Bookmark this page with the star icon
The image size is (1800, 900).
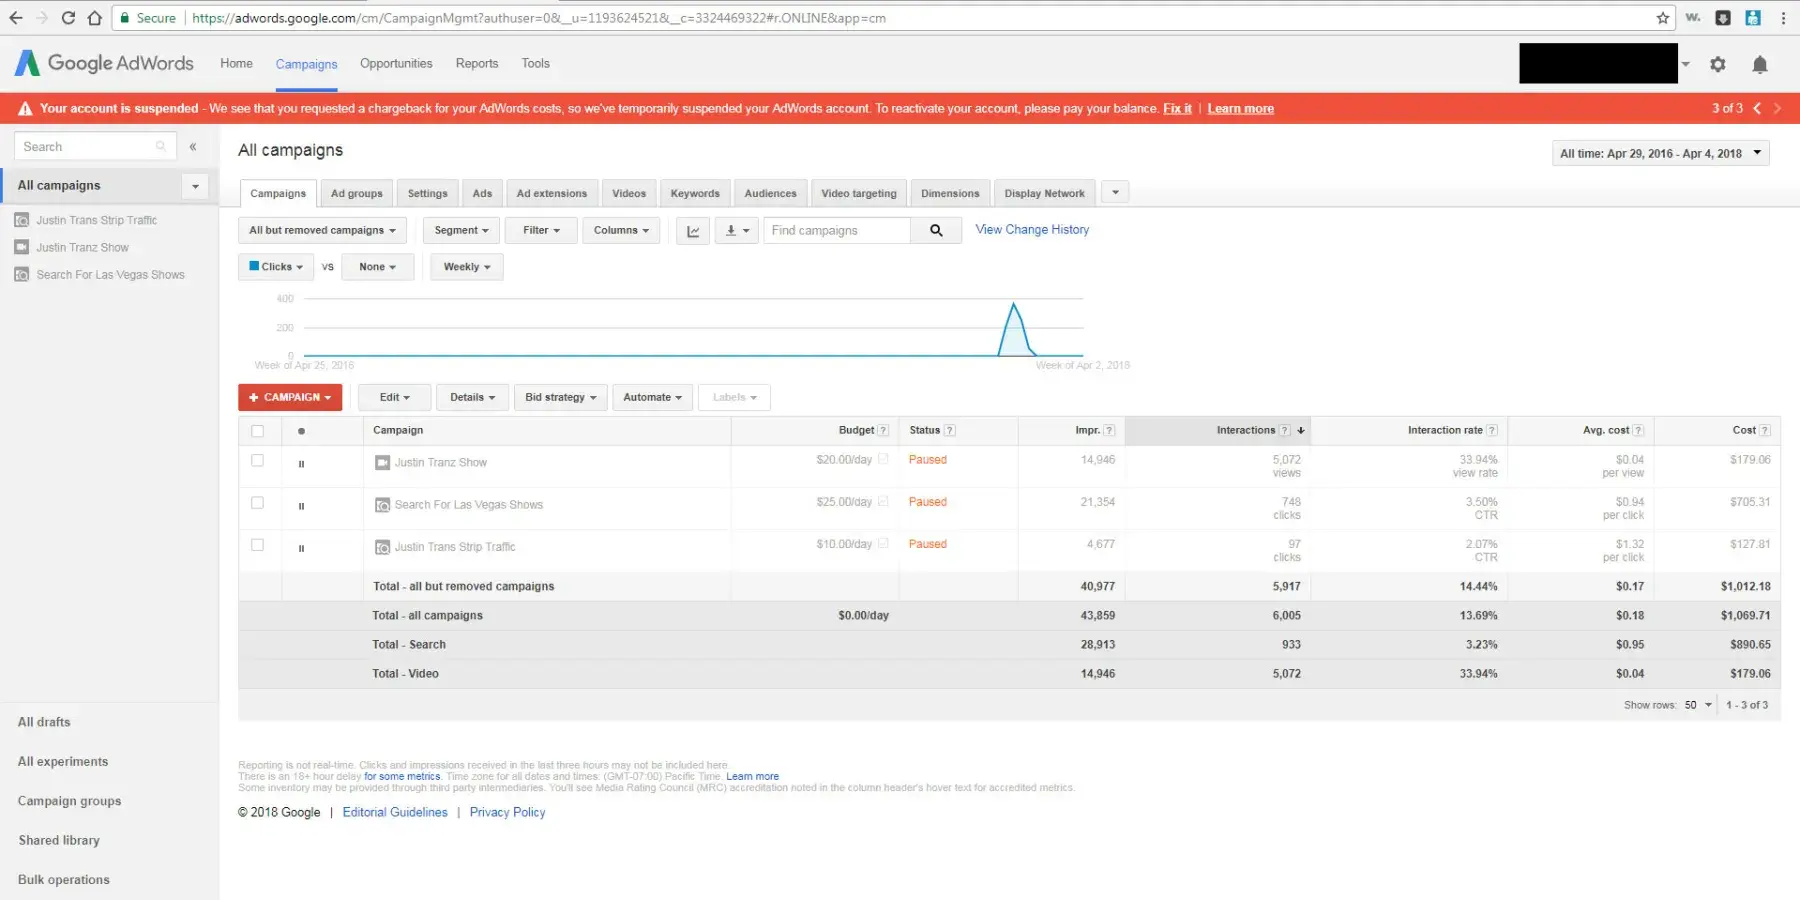1663,18
